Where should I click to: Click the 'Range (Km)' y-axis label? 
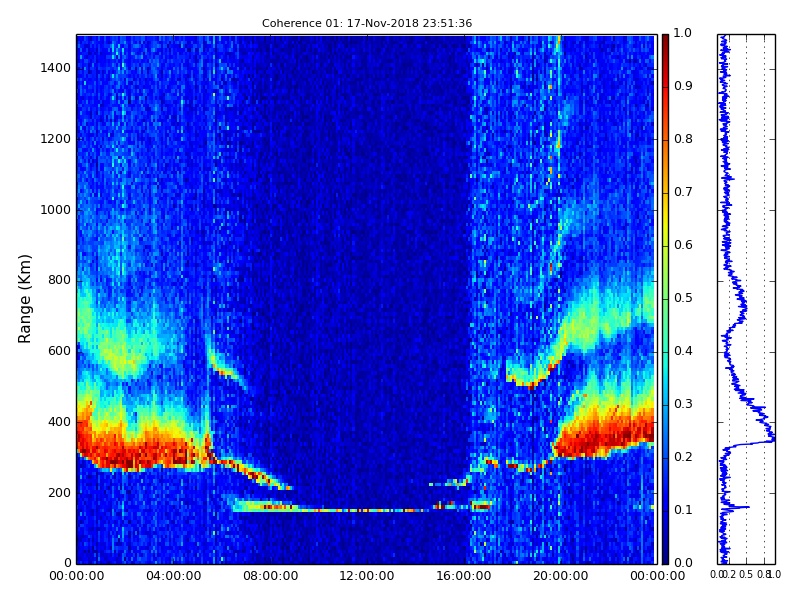click(x=24, y=299)
